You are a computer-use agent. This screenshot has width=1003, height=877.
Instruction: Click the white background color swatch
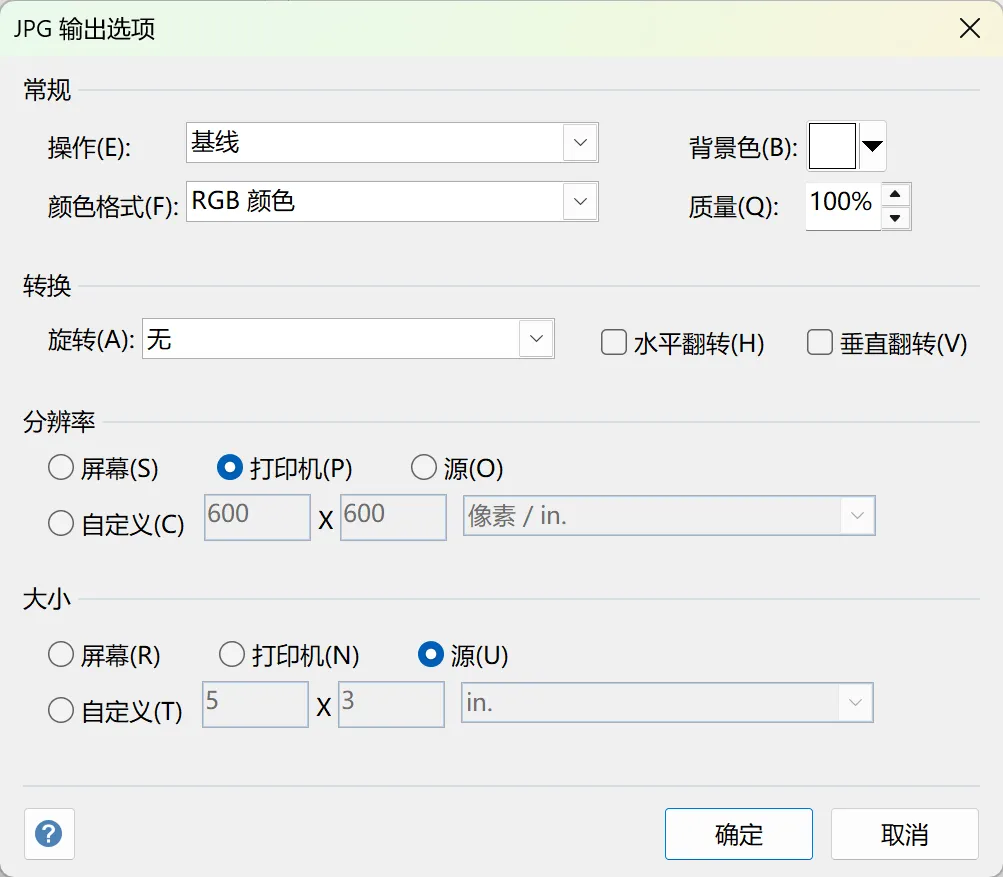tap(832, 147)
